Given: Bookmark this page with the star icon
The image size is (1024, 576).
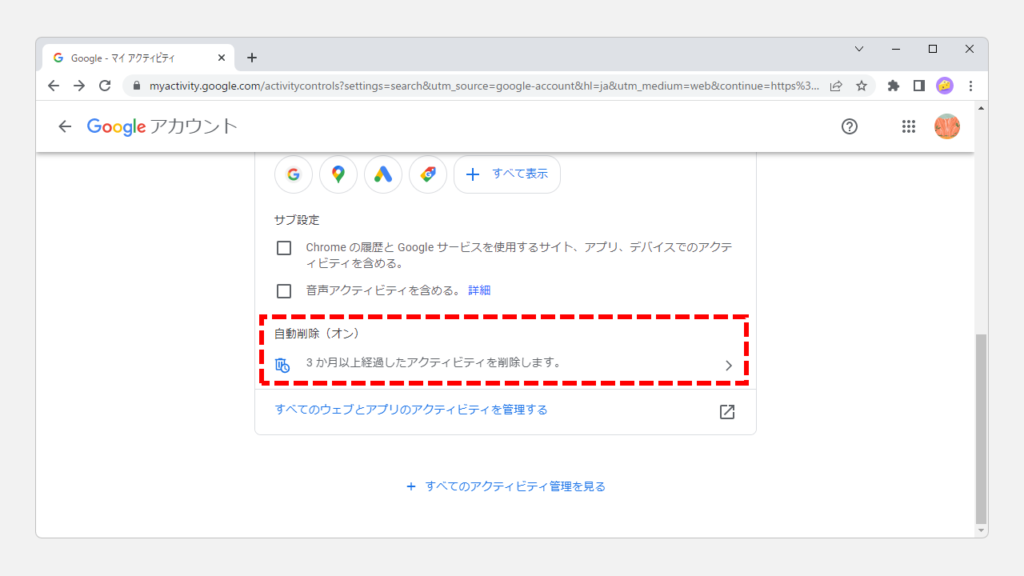Looking at the screenshot, I should [x=861, y=86].
